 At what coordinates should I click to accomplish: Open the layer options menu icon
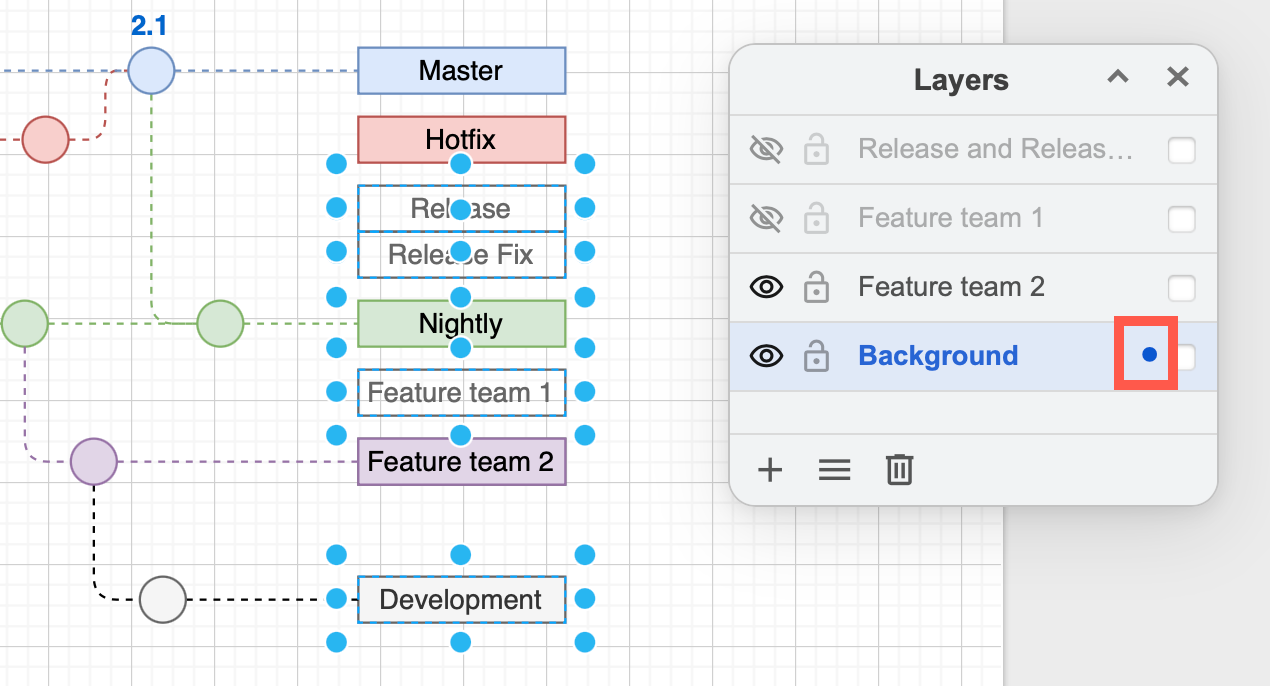click(x=834, y=469)
